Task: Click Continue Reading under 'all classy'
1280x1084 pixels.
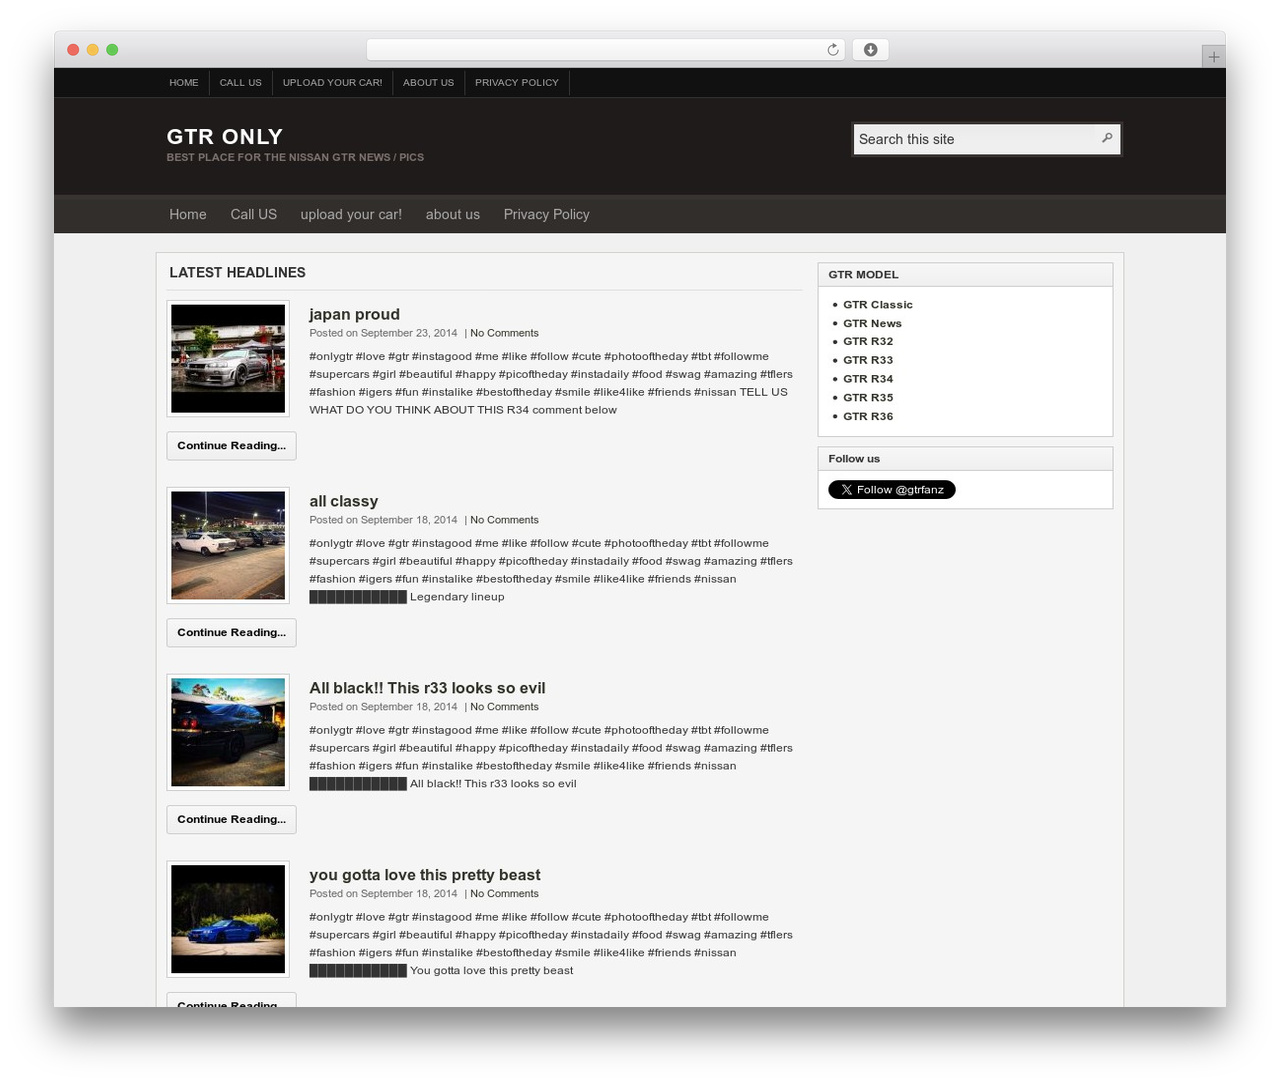Action: pyautogui.click(x=231, y=633)
